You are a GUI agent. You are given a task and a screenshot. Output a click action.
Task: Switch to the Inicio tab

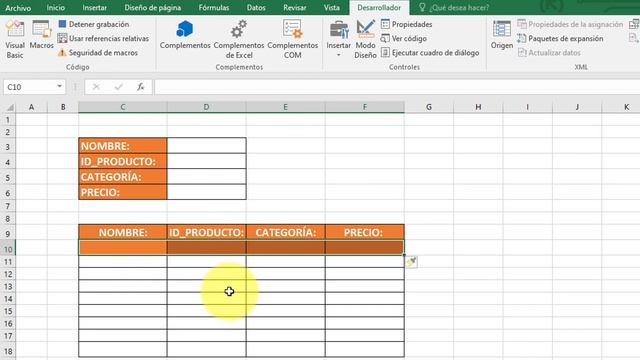point(56,8)
